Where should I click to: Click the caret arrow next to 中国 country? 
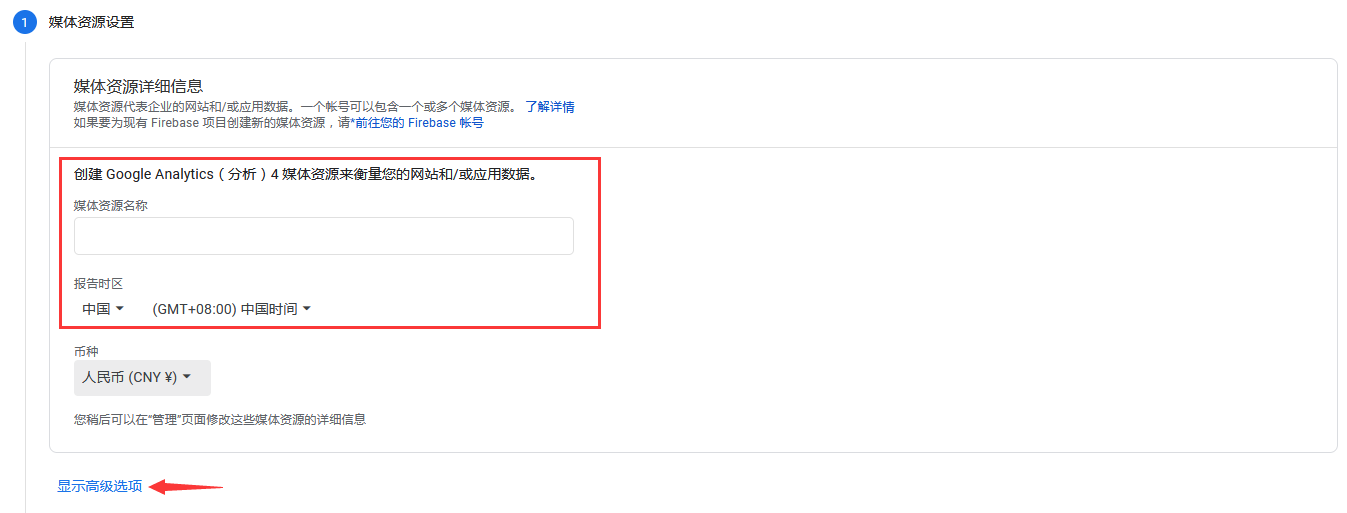pos(120,309)
